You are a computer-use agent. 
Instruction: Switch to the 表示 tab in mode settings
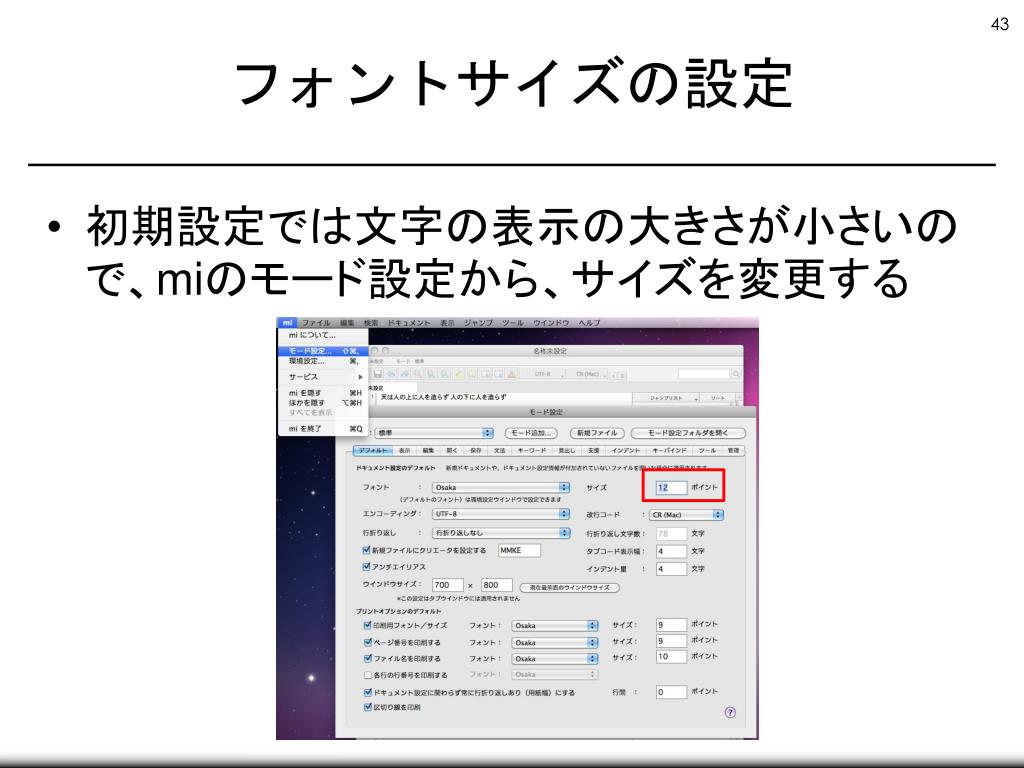coord(404,451)
